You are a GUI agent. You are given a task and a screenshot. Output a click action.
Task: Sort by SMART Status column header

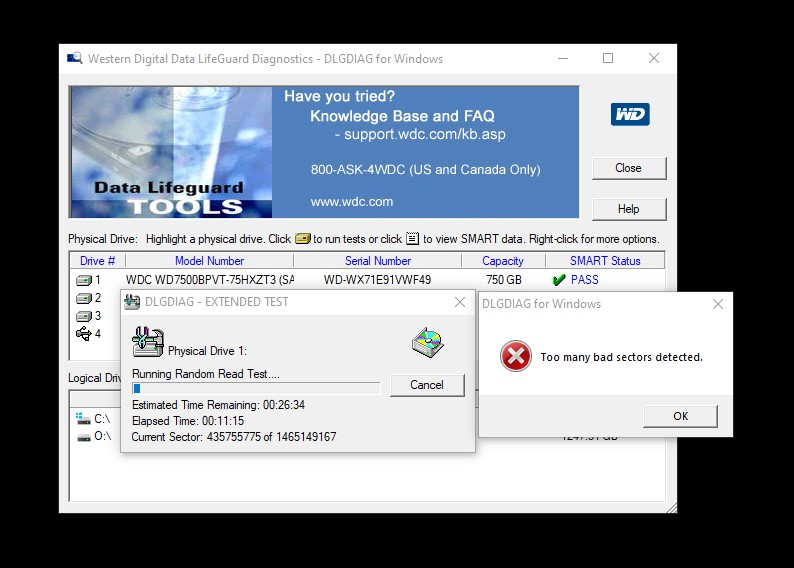(605, 261)
